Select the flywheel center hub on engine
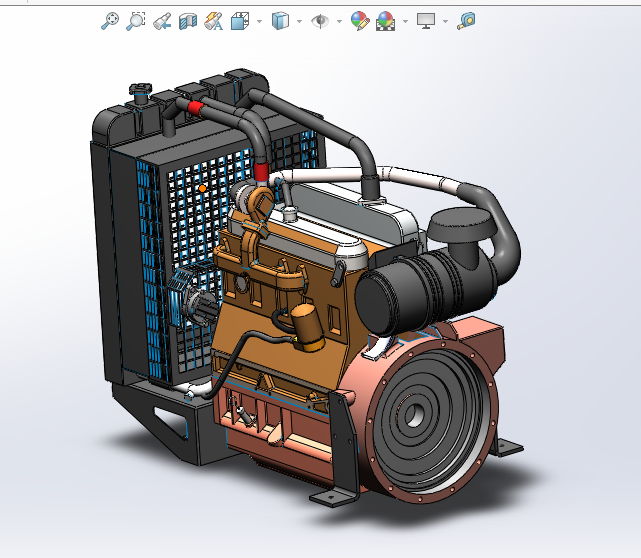The image size is (641, 558). click(x=416, y=414)
